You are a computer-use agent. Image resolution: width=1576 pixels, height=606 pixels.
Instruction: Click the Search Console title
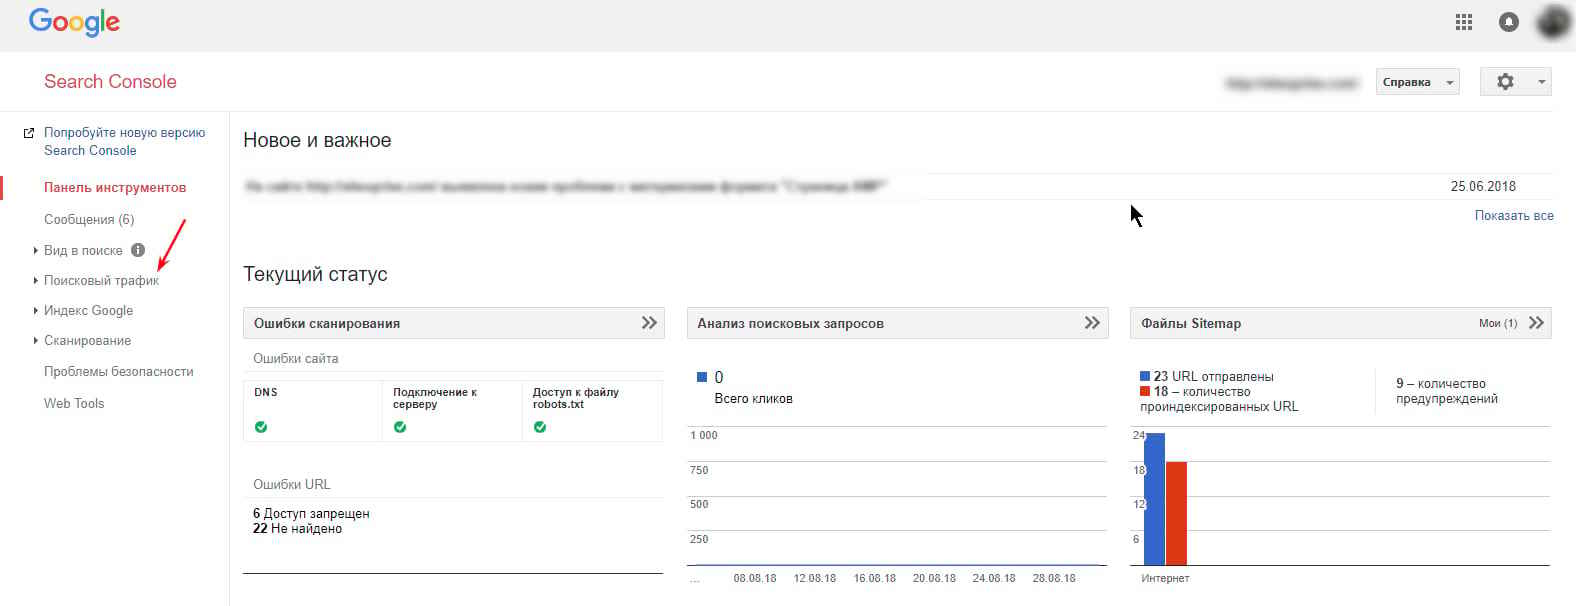tap(110, 82)
